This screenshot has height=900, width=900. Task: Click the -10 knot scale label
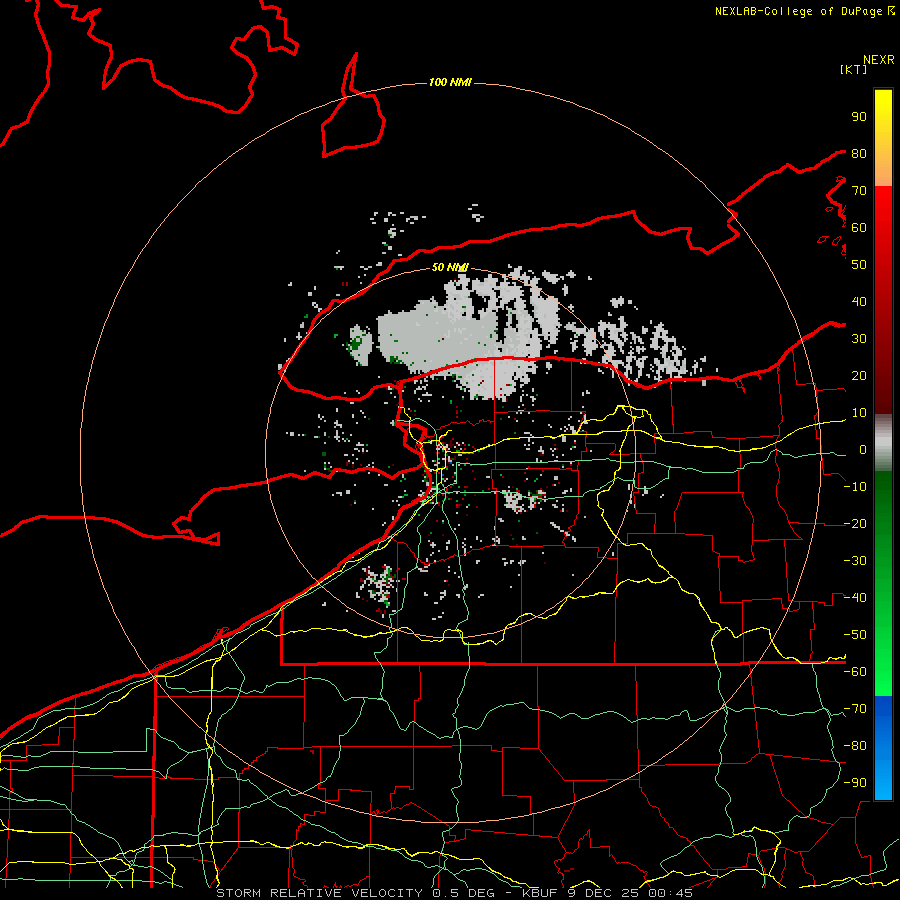coord(855,487)
